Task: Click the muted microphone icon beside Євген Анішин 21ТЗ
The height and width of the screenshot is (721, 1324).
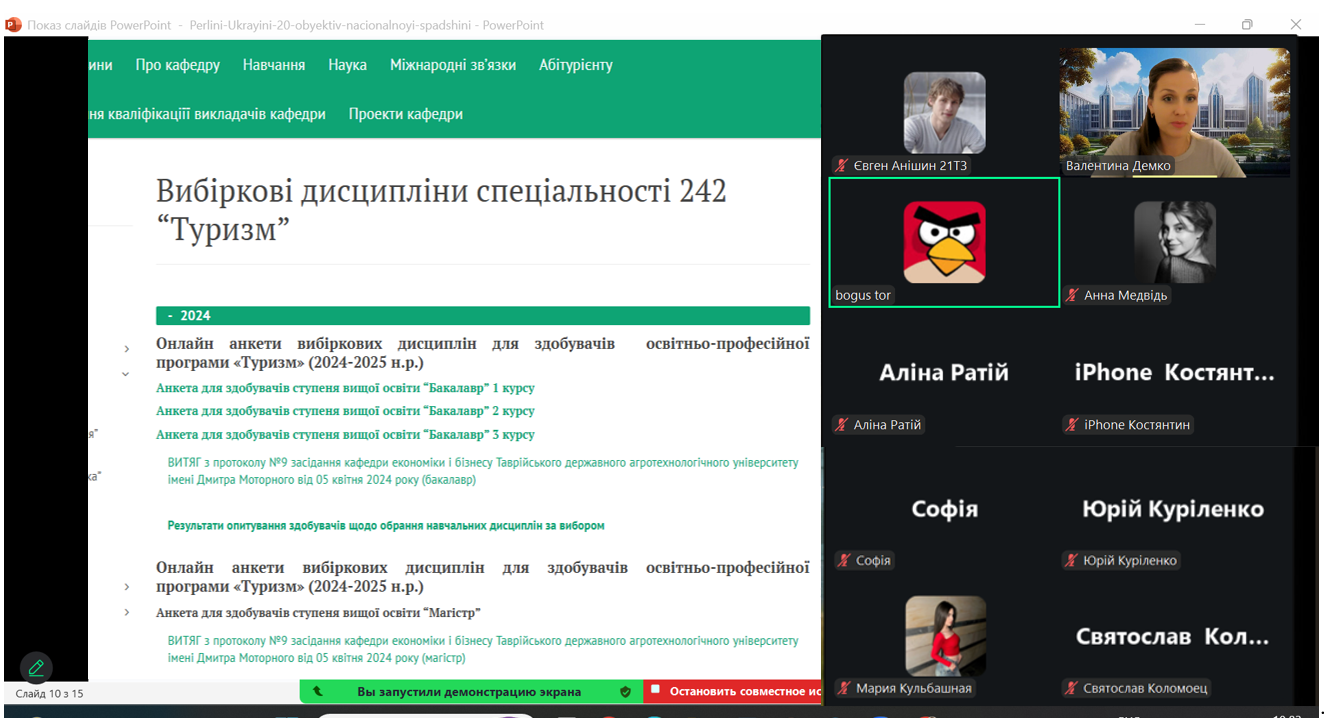Action: point(842,166)
